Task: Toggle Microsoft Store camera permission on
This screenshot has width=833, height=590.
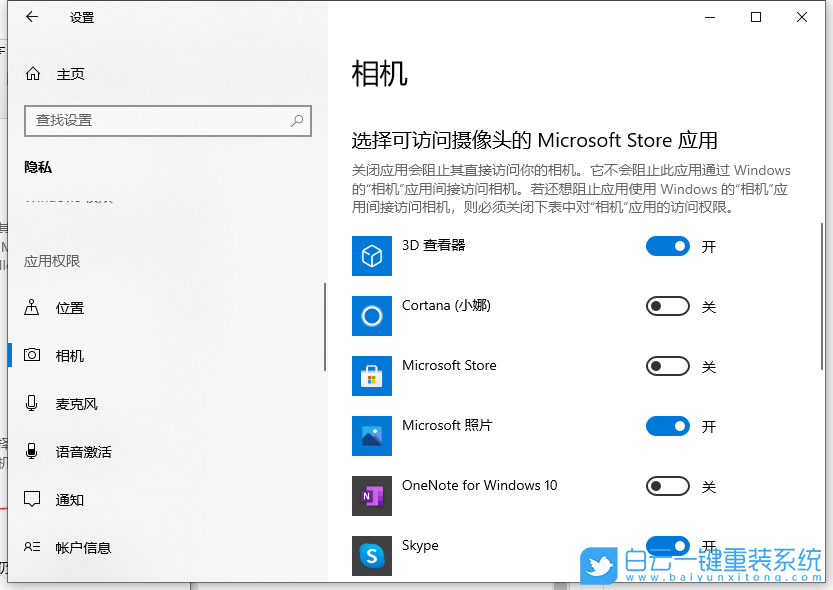Action: click(x=667, y=366)
